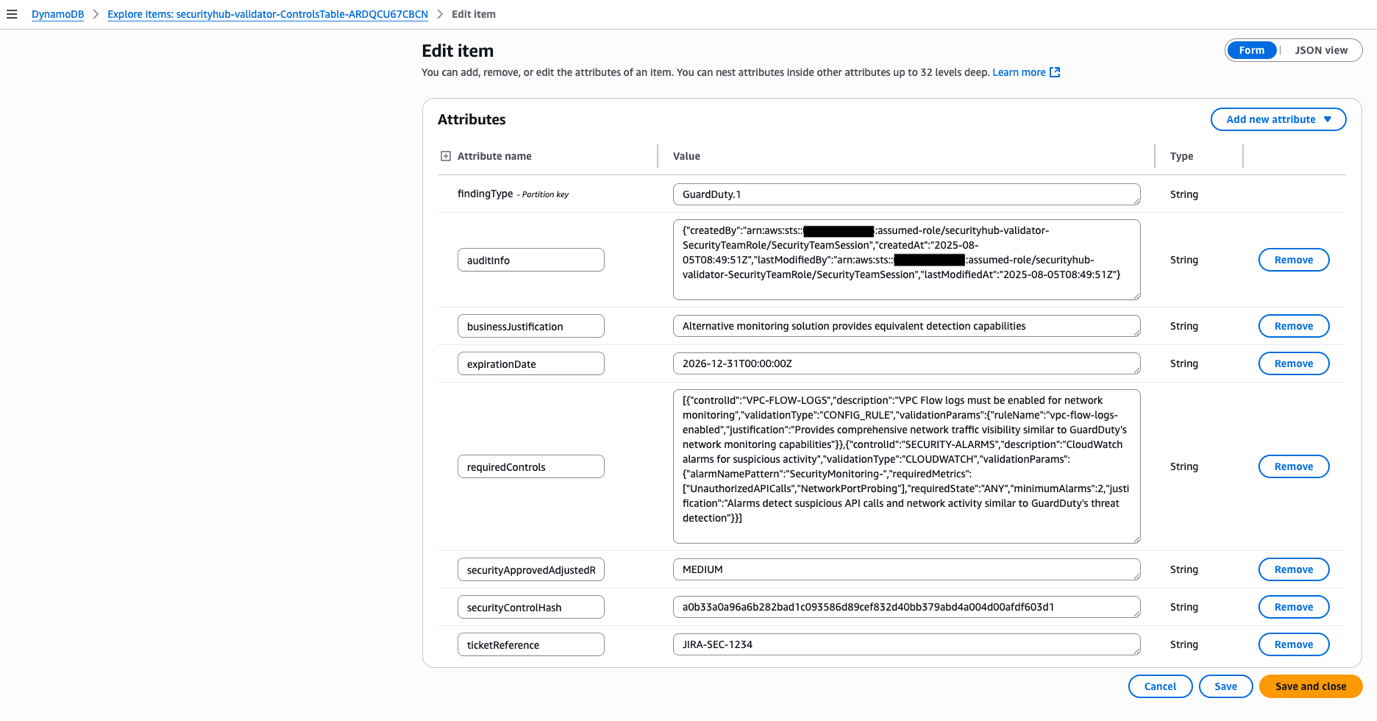Click the Edit item breadcrumb text
Screen dimensions: 1377x721
473,14
